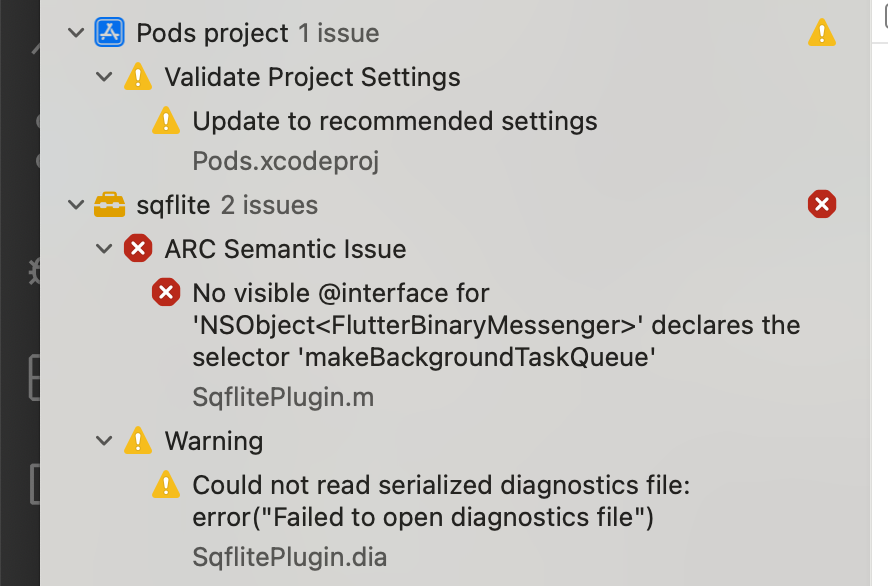Click warning icon beside Update to recommended settings
This screenshot has height=586, width=888.
pyautogui.click(x=166, y=120)
